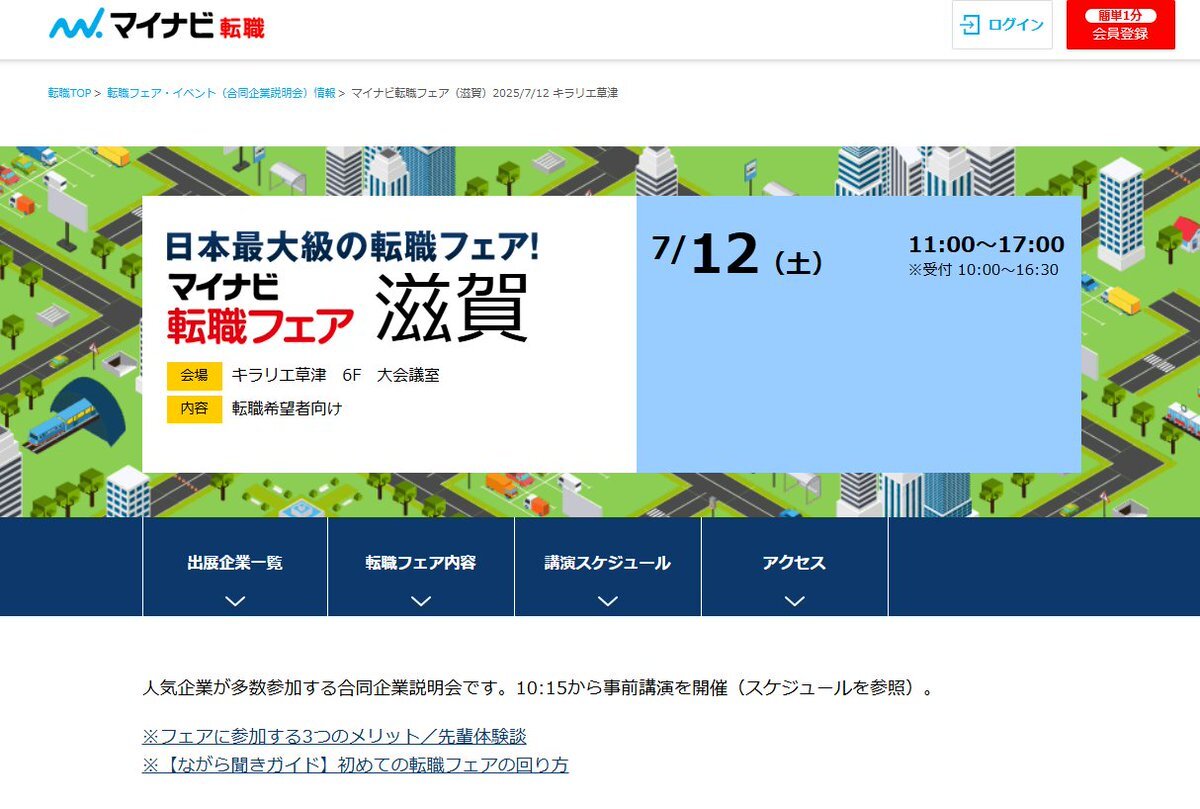
Task: Select the アクセス tab
Action: point(795,566)
